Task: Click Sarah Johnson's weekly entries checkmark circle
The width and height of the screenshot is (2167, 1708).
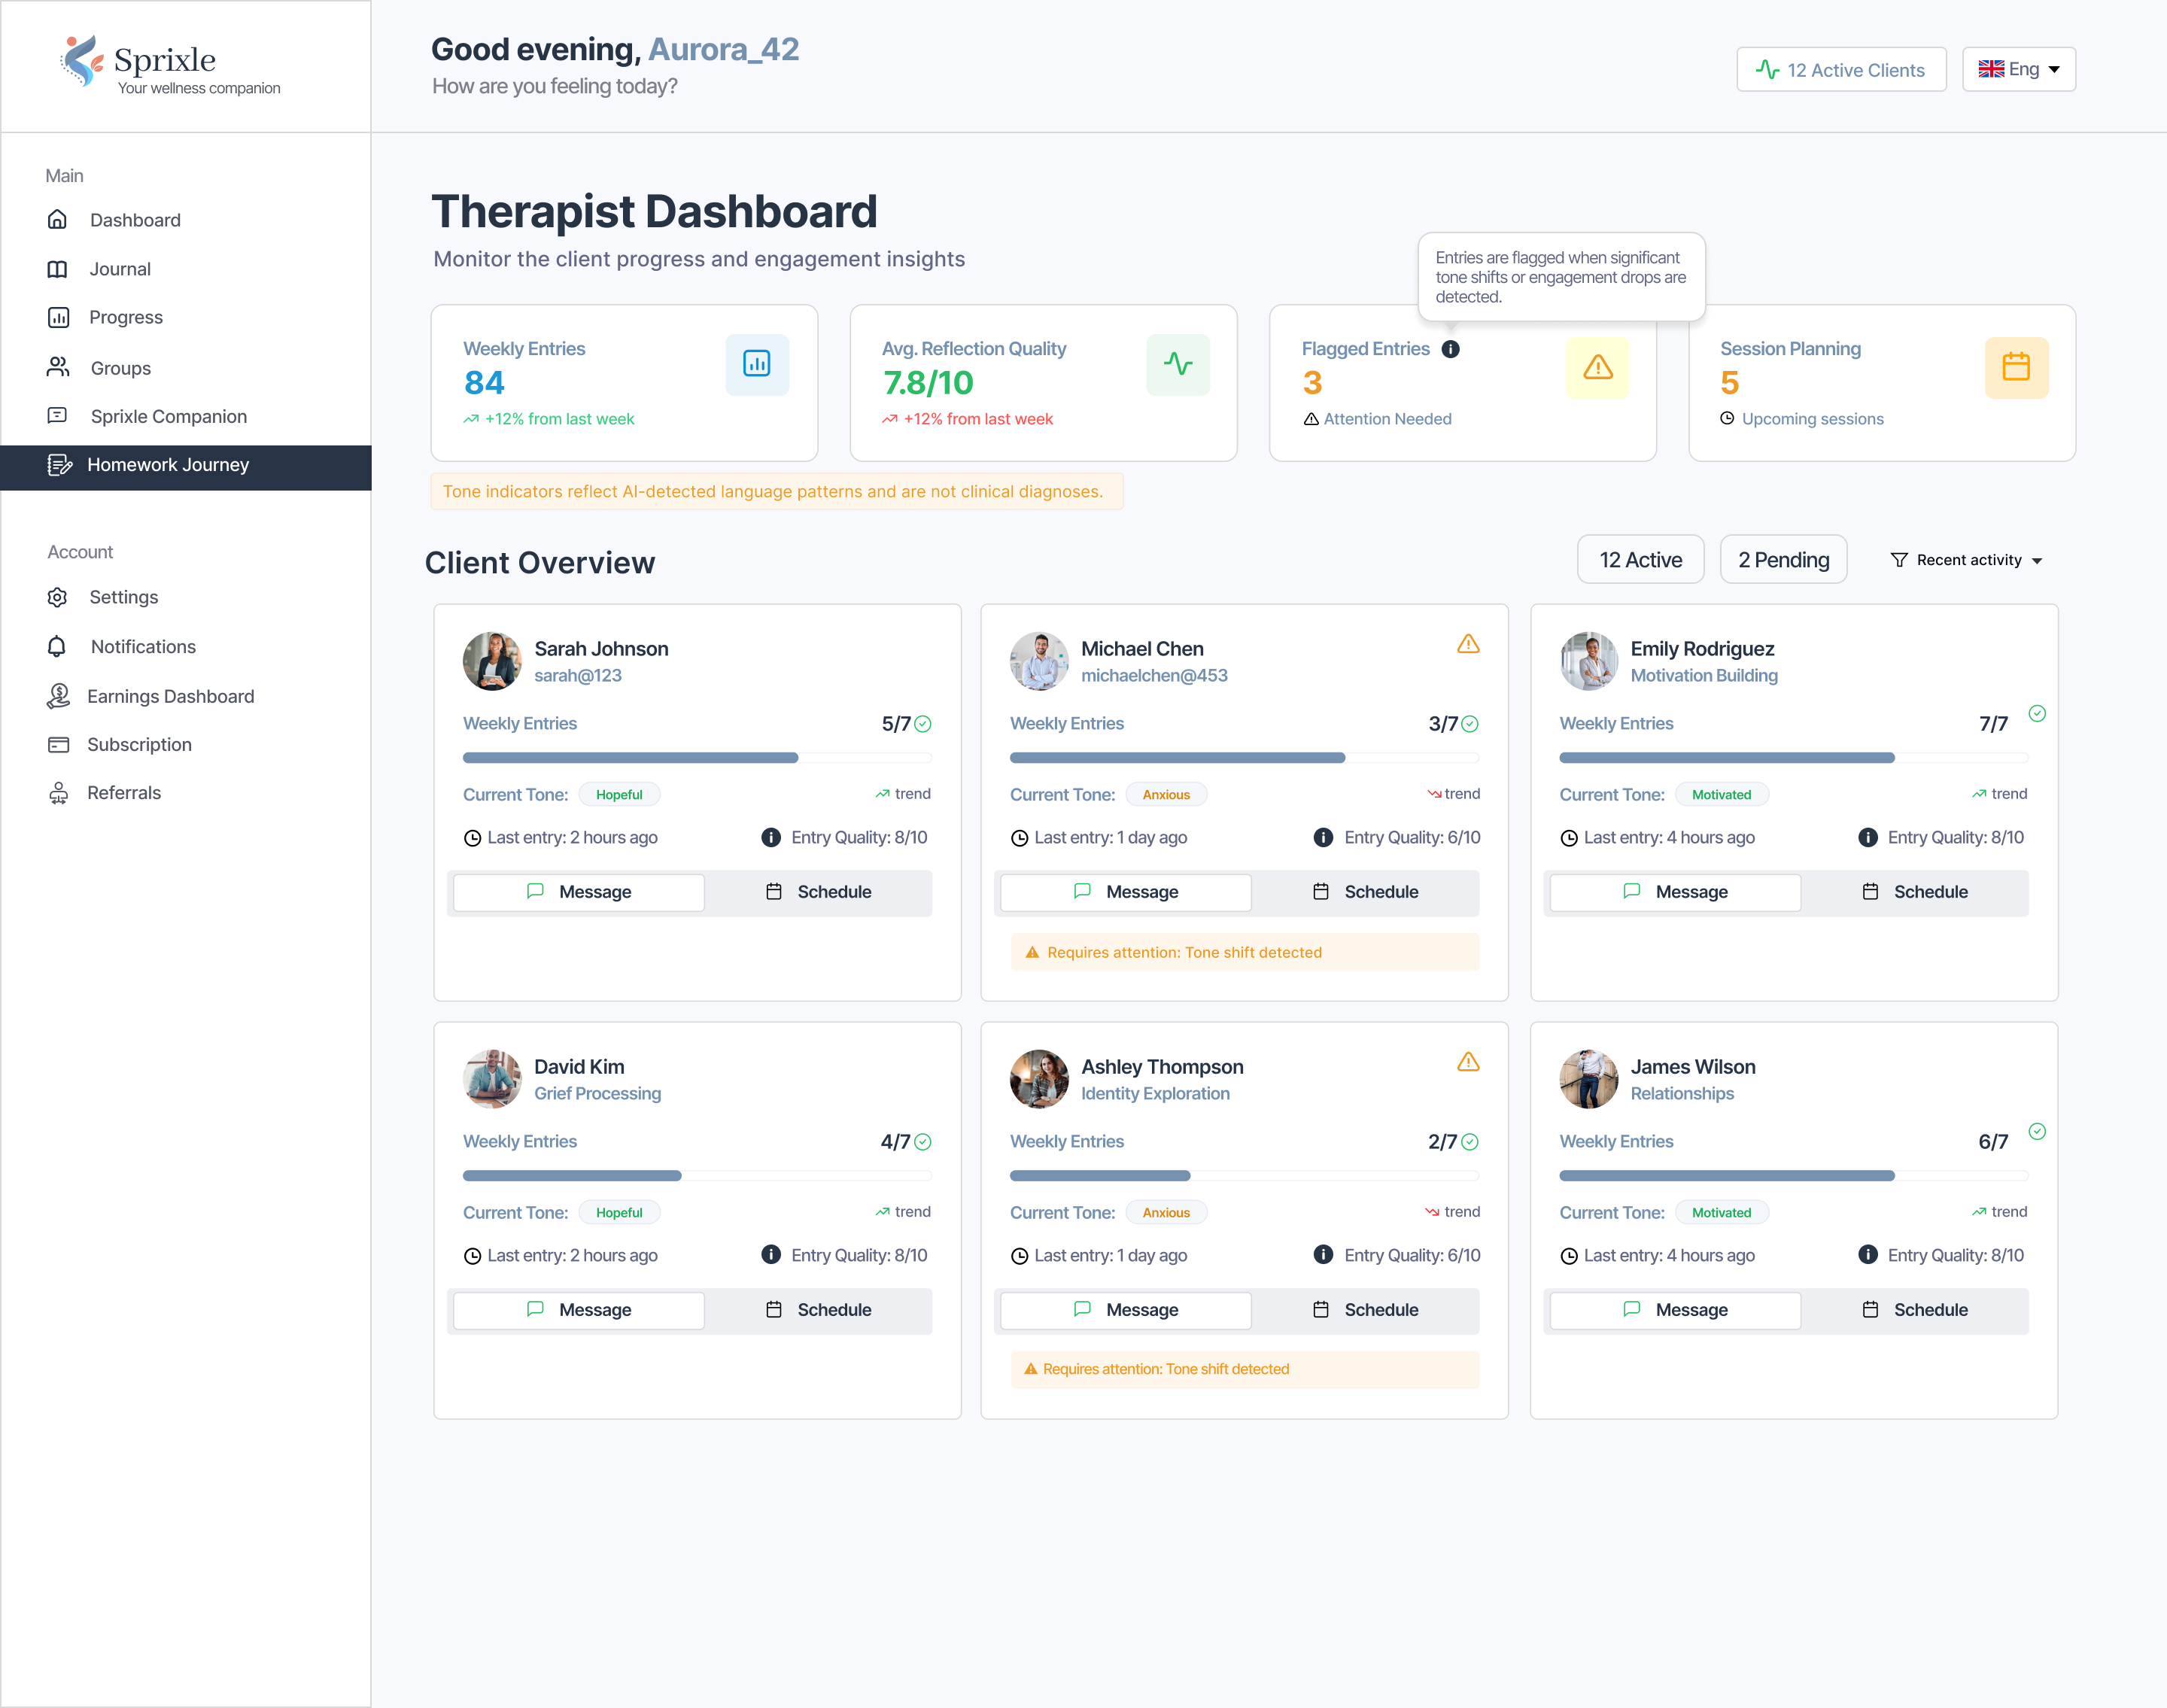Action: click(x=923, y=724)
